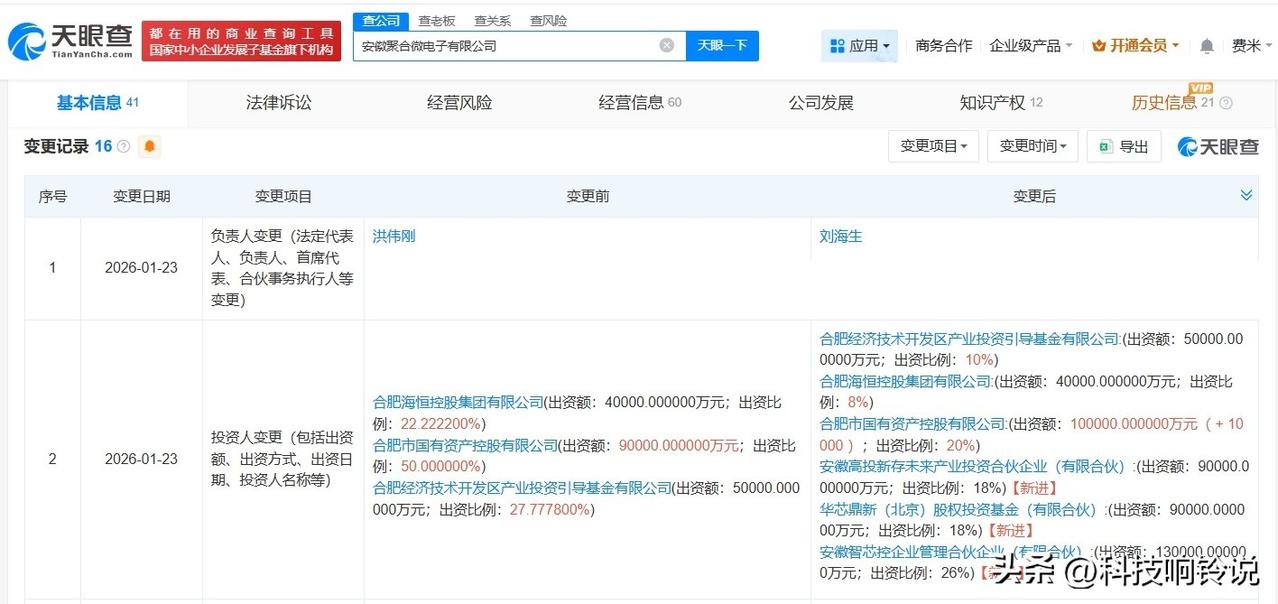Open 合肥经济技术开发区产业投资引导基金 link in 变更前 column
1278x604 pixels.
tap(522, 488)
